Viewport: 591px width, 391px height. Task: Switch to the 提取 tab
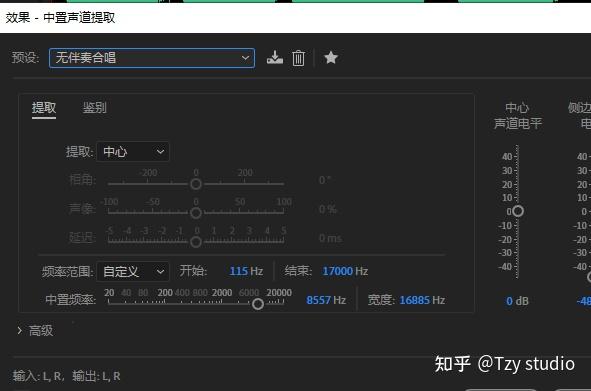pos(44,108)
